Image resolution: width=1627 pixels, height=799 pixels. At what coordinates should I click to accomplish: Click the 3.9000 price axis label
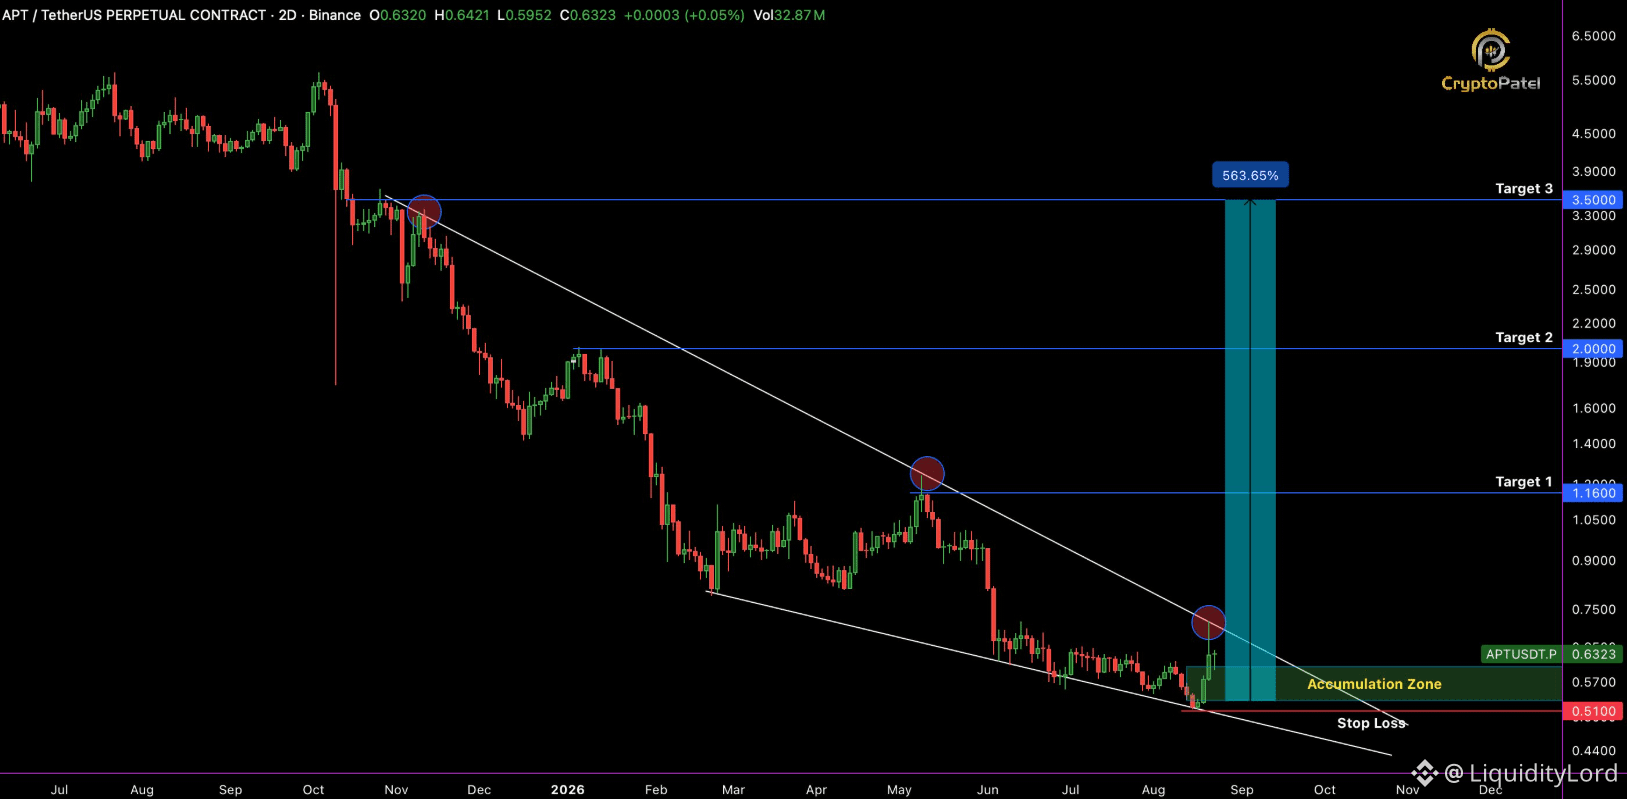tap(1593, 171)
